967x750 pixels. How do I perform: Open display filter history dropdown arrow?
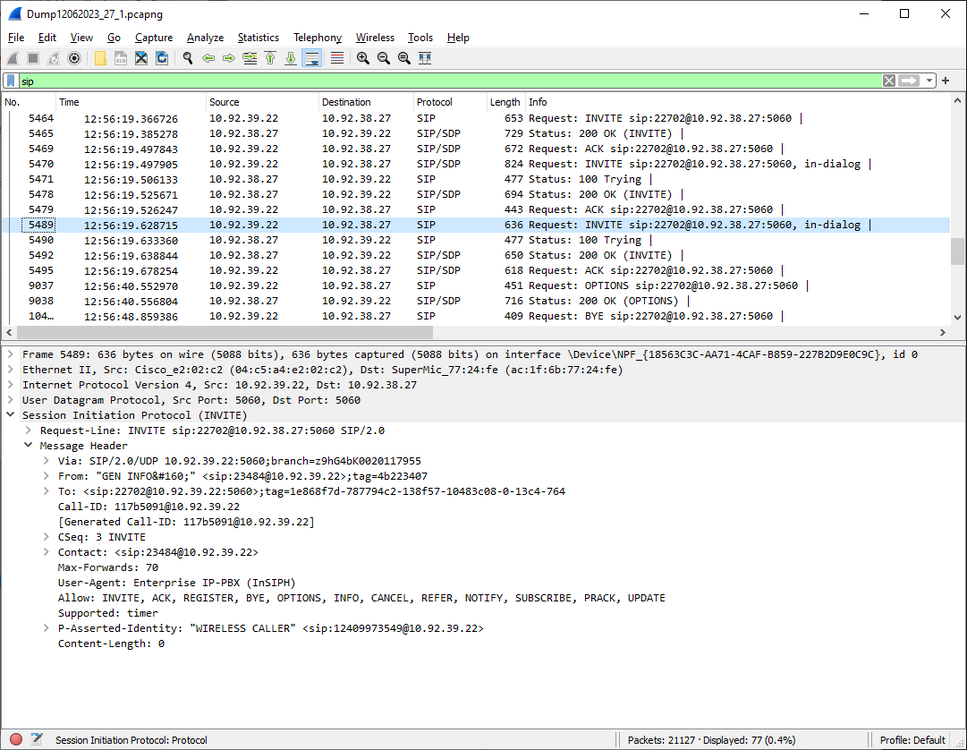click(930, 81)
